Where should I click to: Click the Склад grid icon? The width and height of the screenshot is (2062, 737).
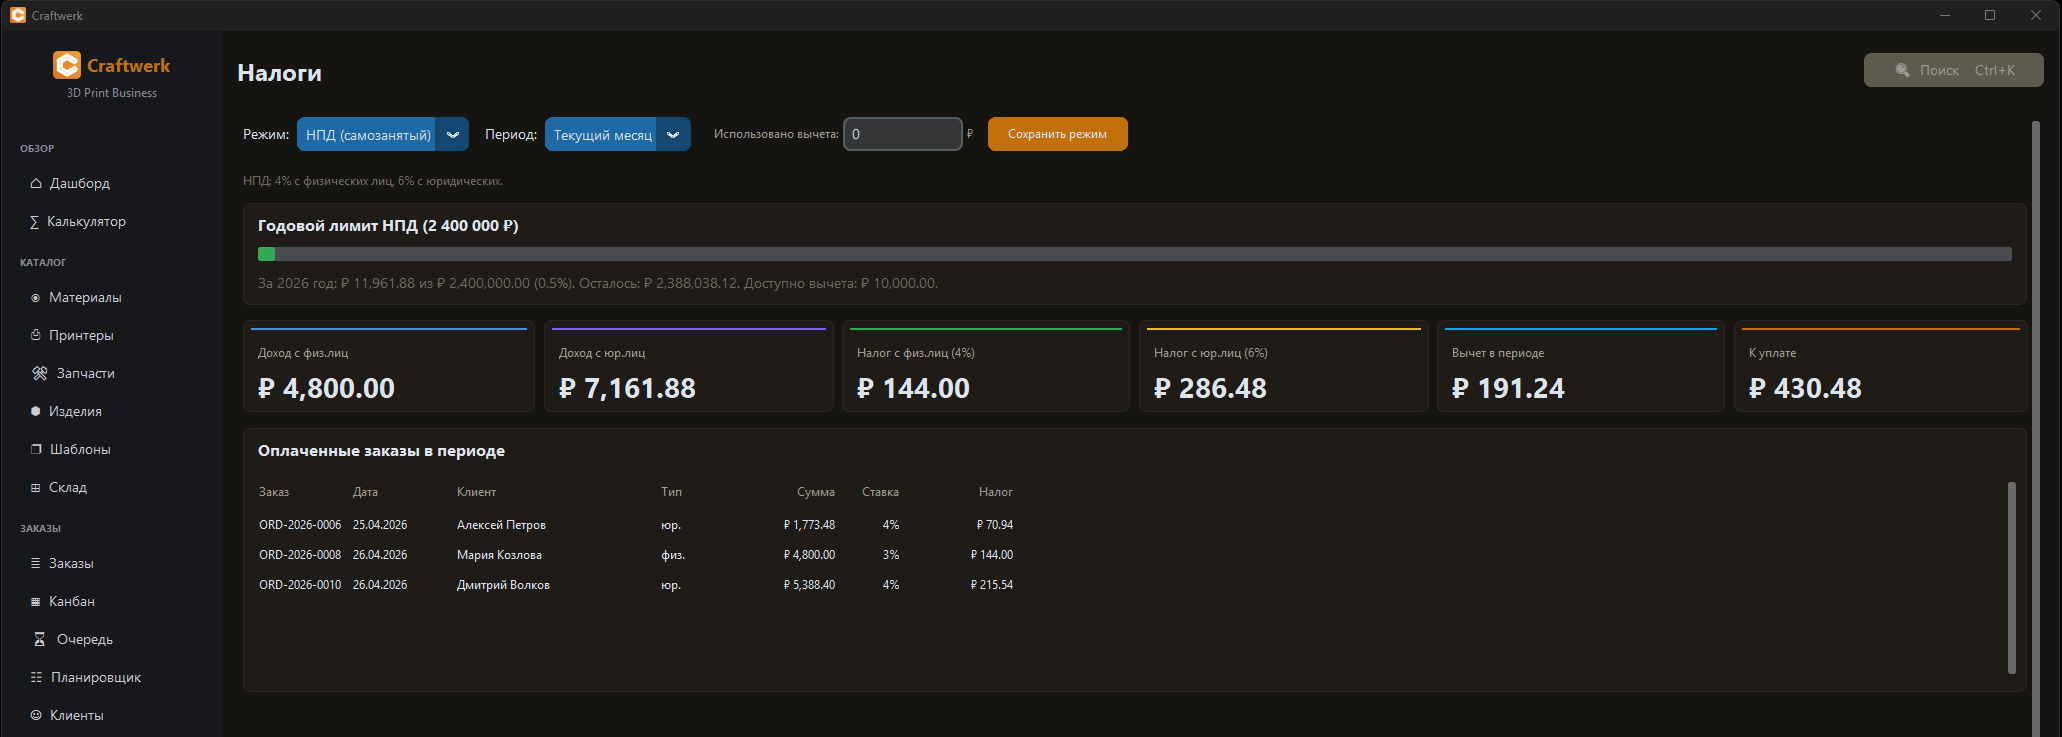point(36,488)
